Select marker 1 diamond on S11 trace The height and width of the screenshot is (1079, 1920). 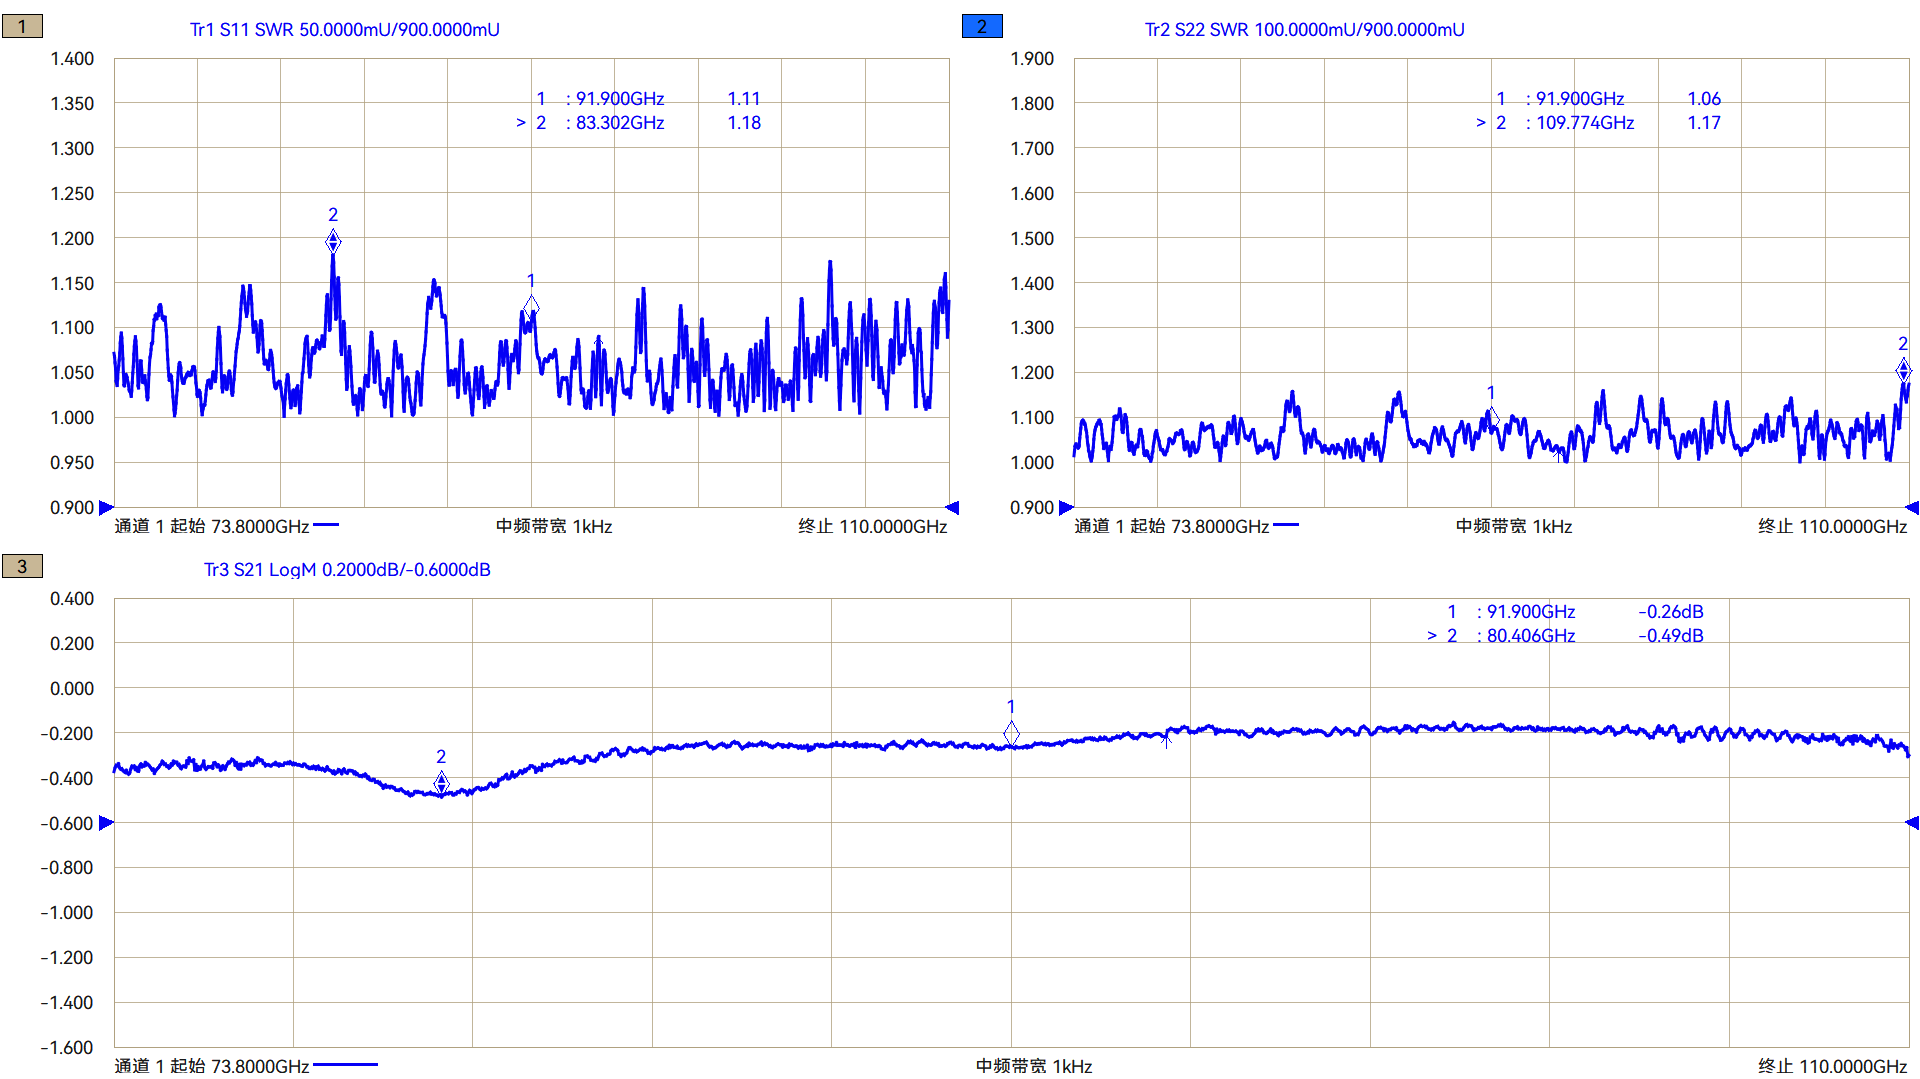[x=531, y=306]
